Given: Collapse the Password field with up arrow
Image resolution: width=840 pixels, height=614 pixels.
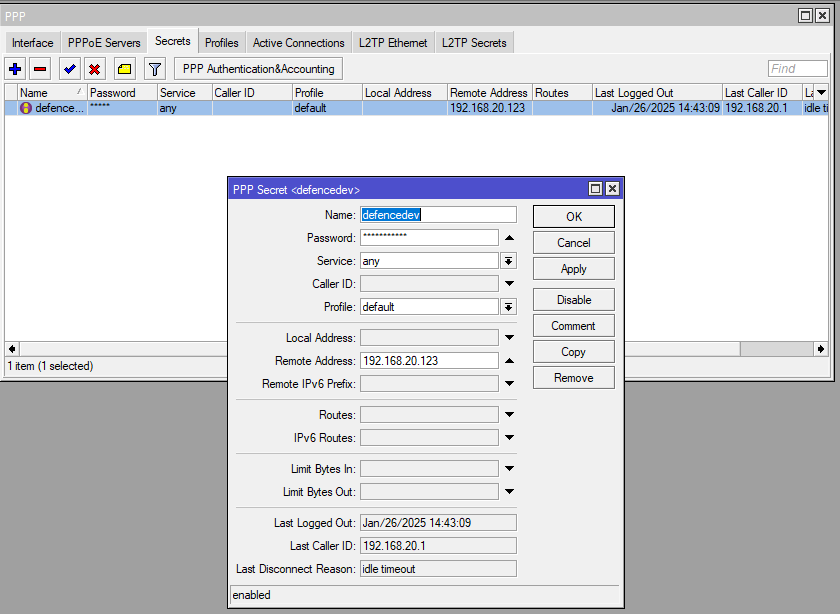Looking at the screenshot, I should tap(509, 238).
